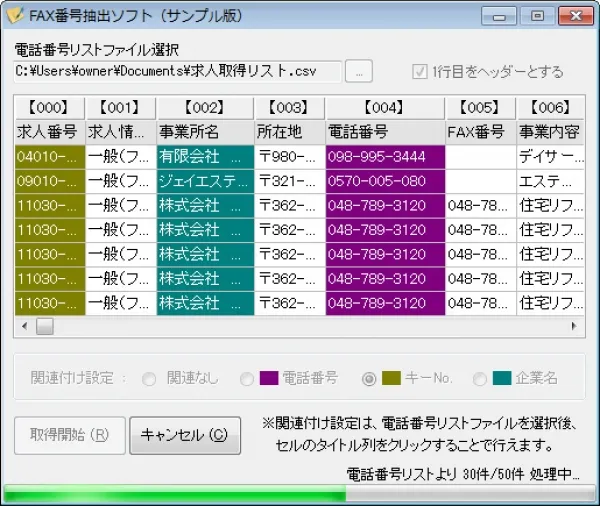This screenshot has width=600, height=506.
Task: Choose the 電話番号 radio option
Action: point(247,379)
